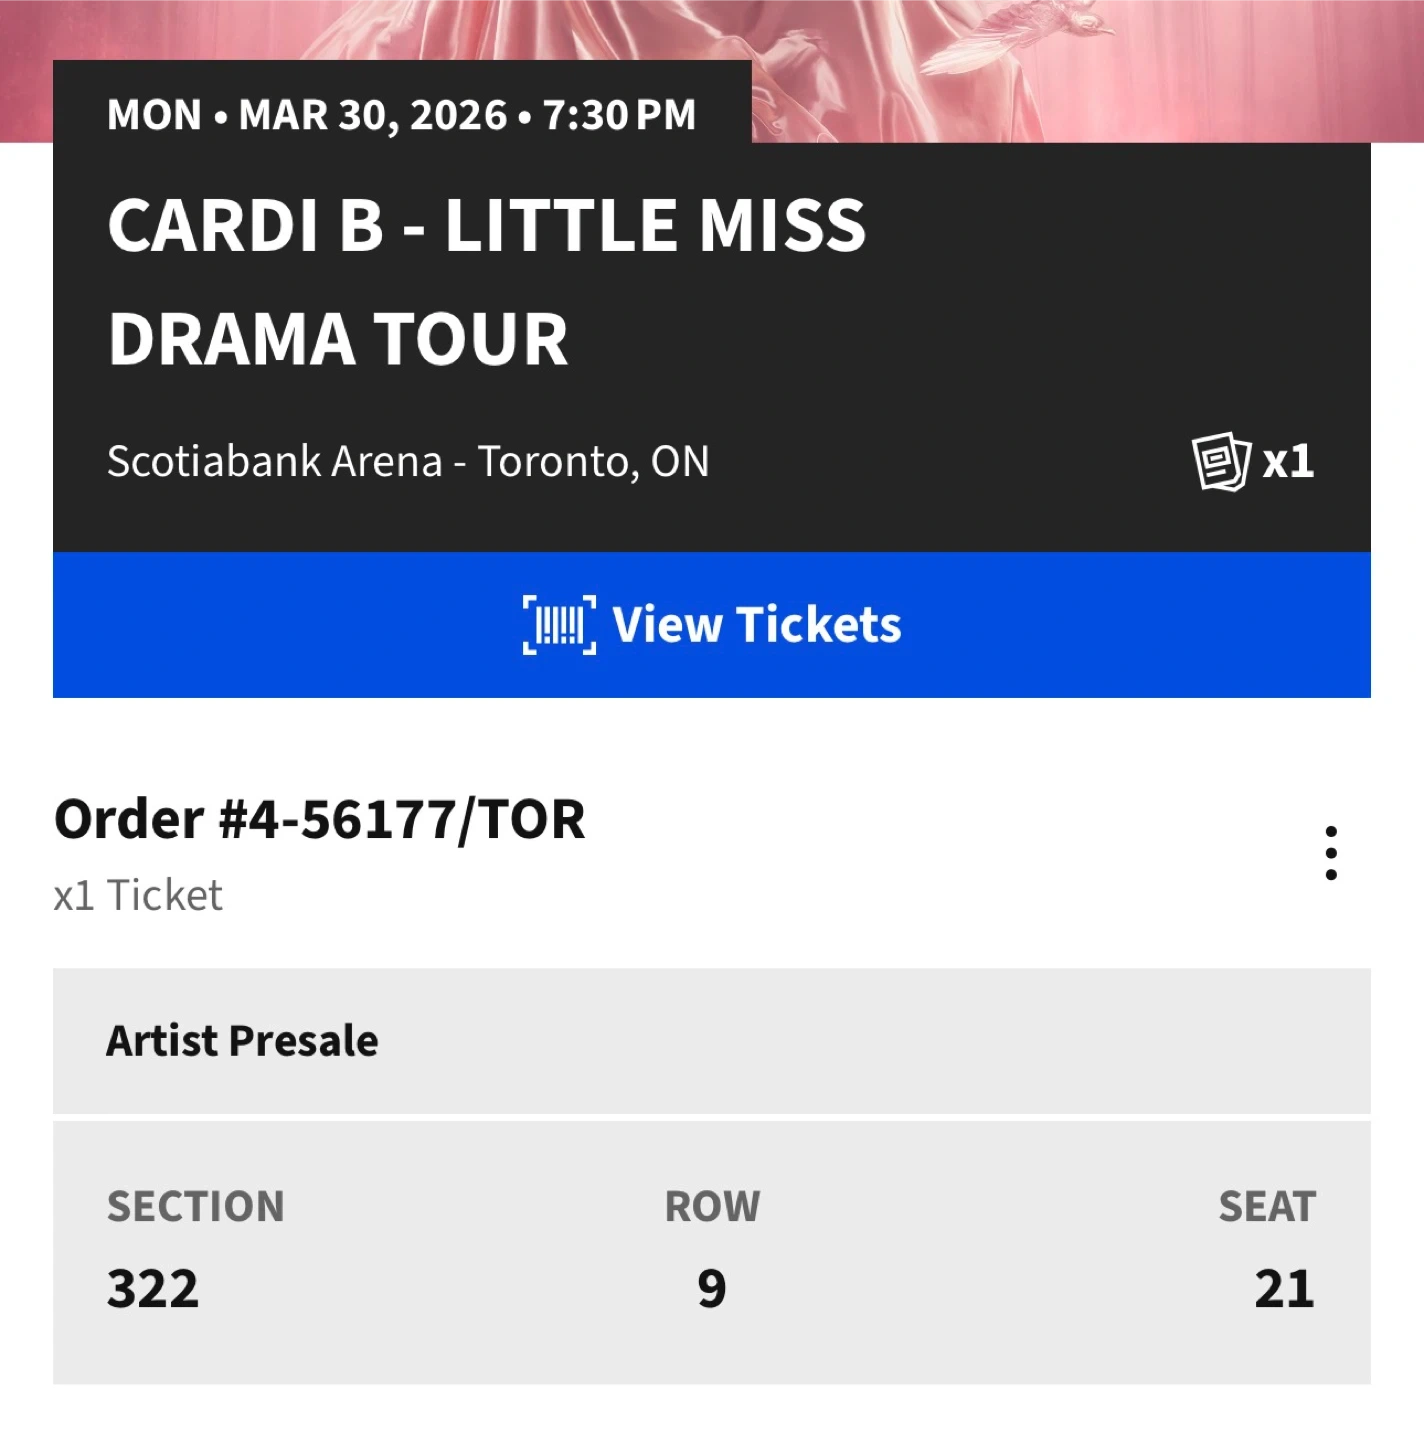Select seat number 21
The width and height of the screenshot is (1424, 1440).
(x=1284, y=1288)
